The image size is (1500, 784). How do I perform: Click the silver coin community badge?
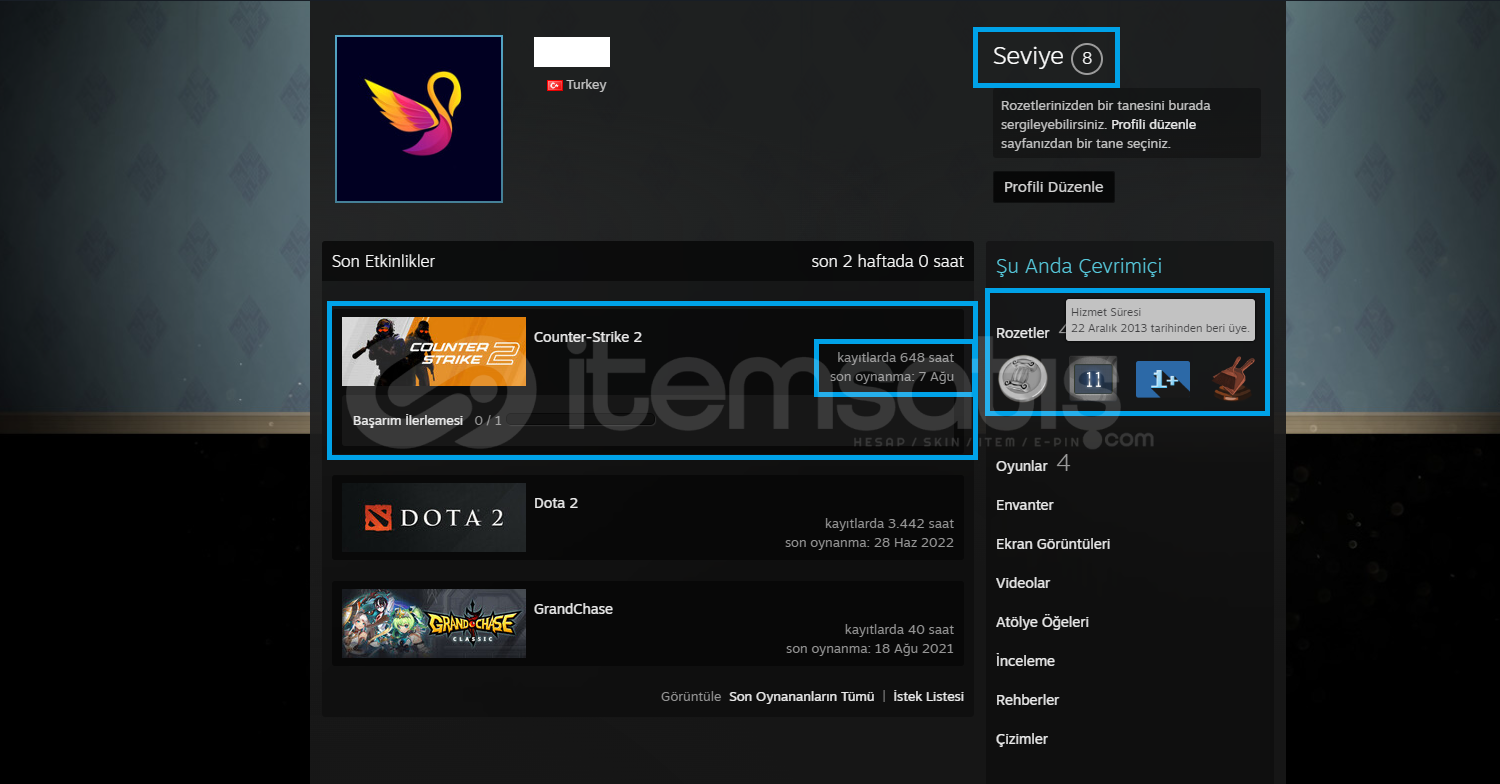click(x=1024, y=380)
